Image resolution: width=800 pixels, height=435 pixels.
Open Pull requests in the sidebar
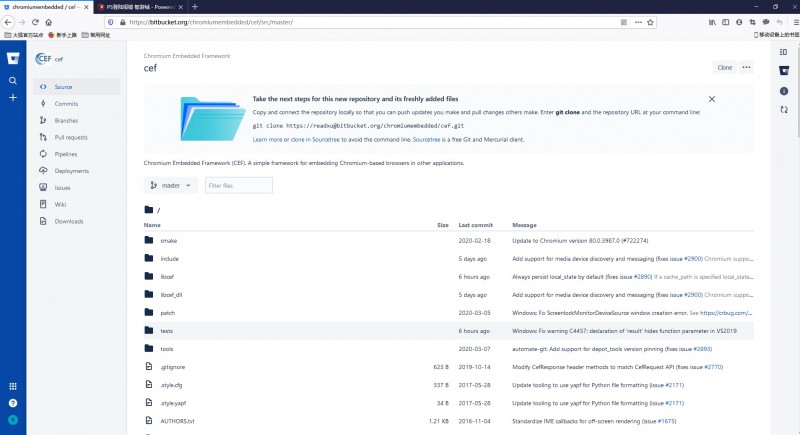(x=71, y=136)
